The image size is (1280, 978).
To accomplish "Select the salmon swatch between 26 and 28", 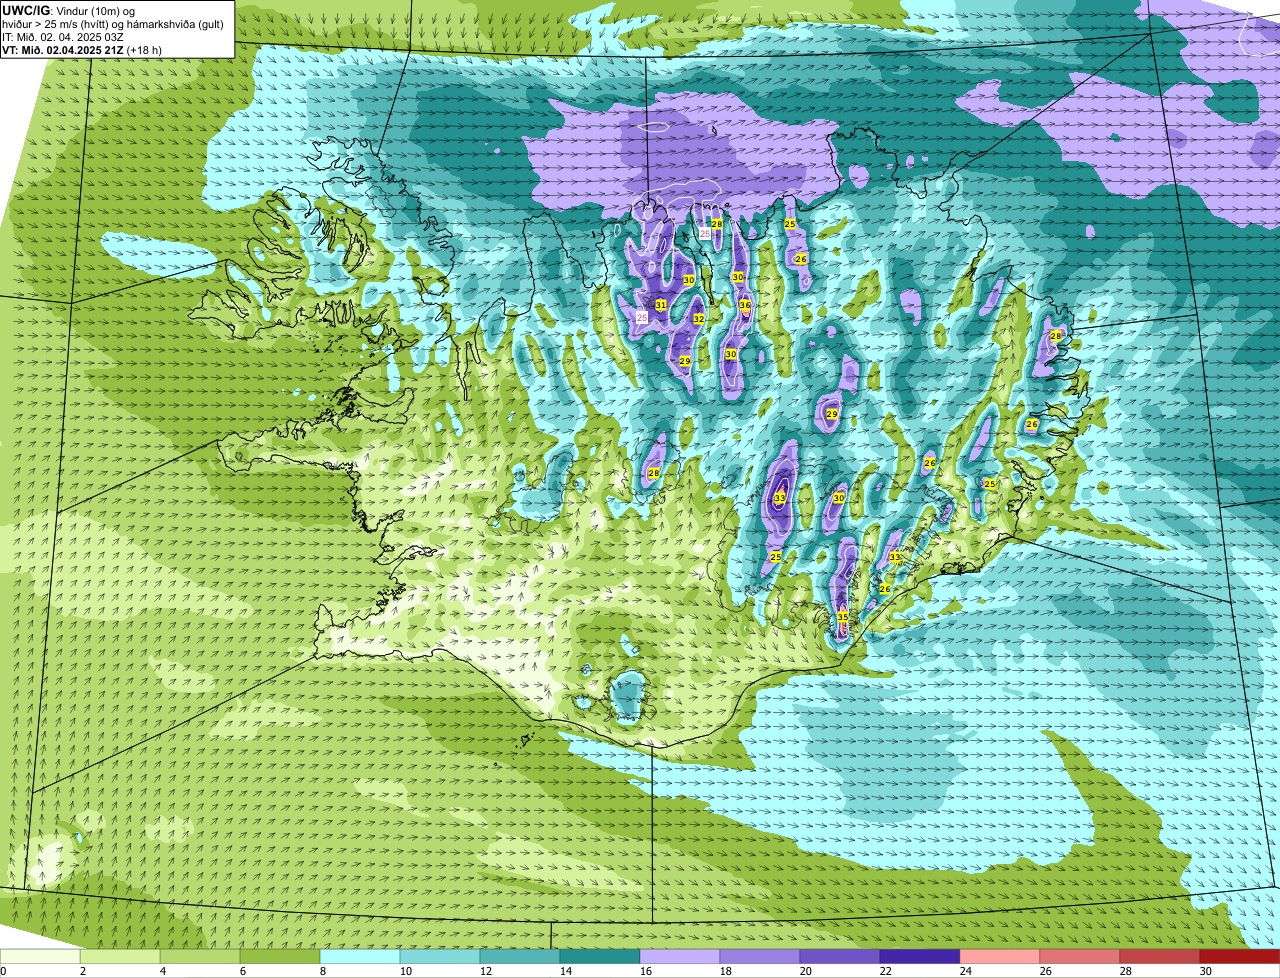I will click(1080, 956).
